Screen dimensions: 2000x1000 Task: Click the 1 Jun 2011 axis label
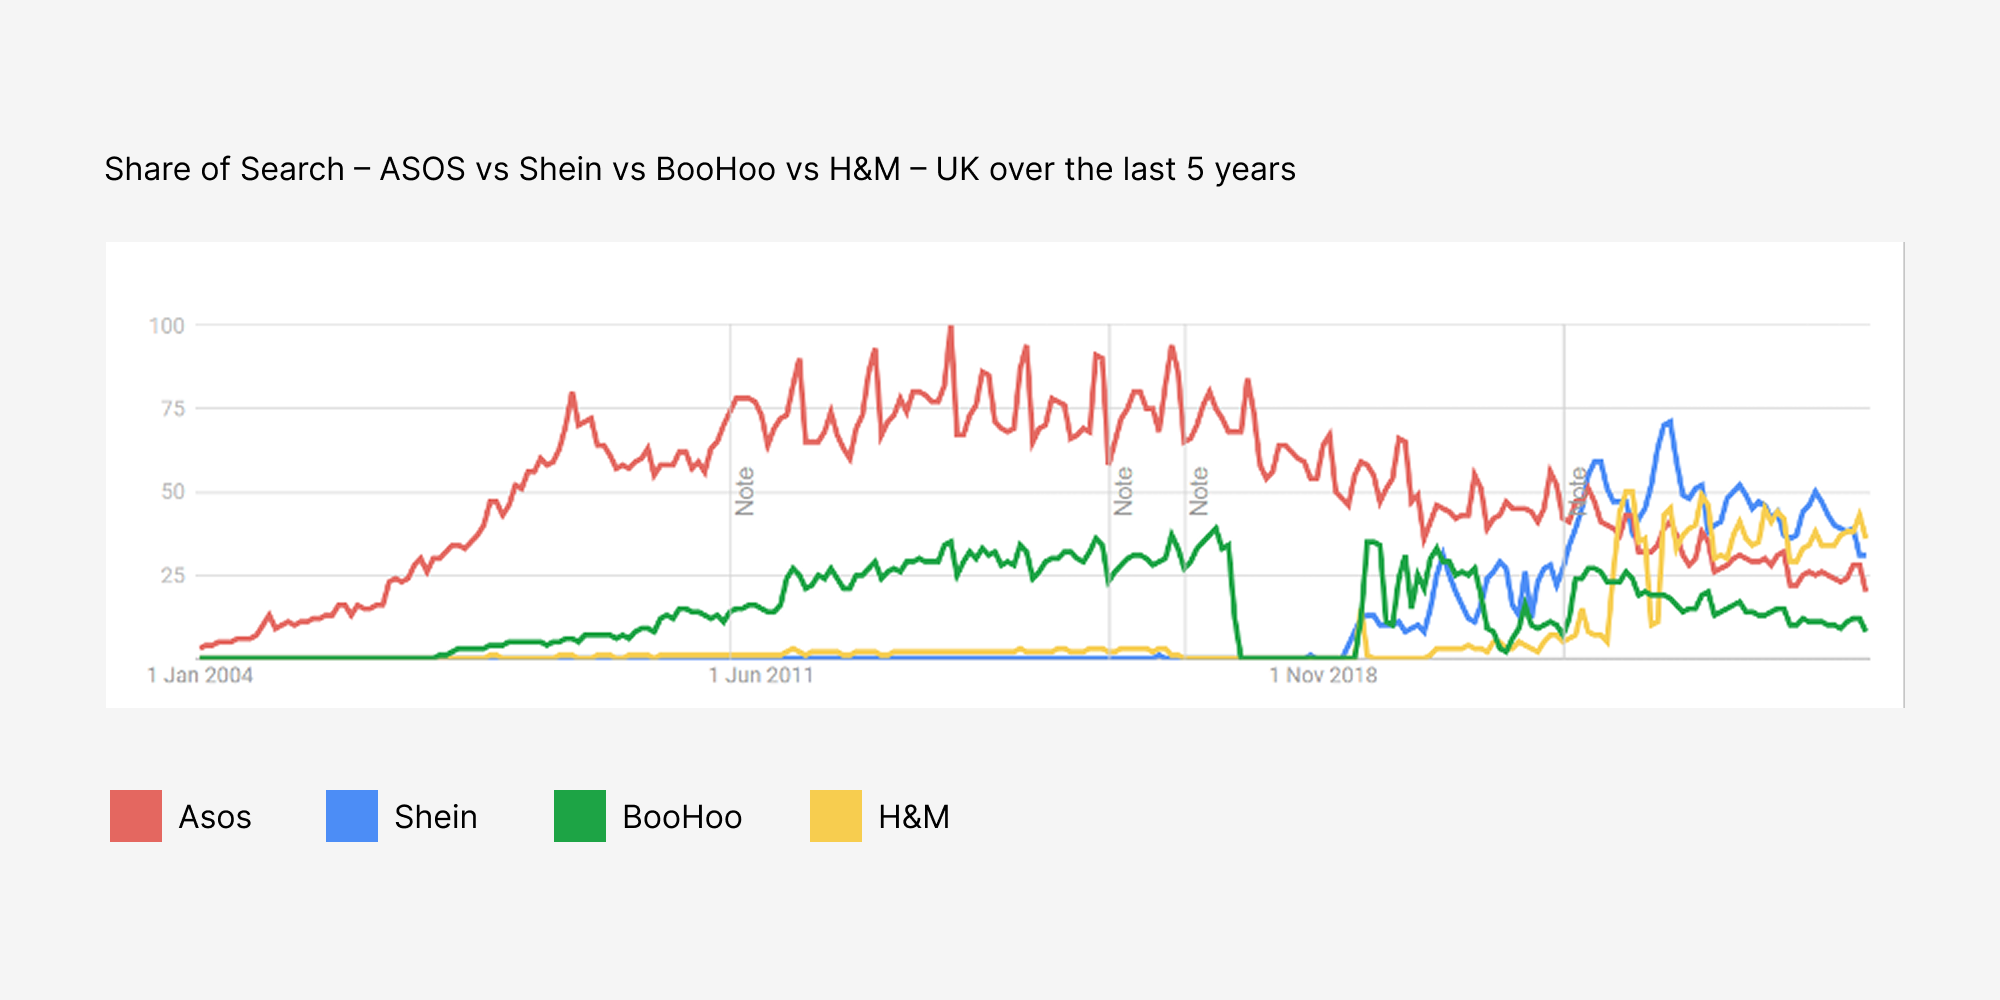(x=761, y=676)
